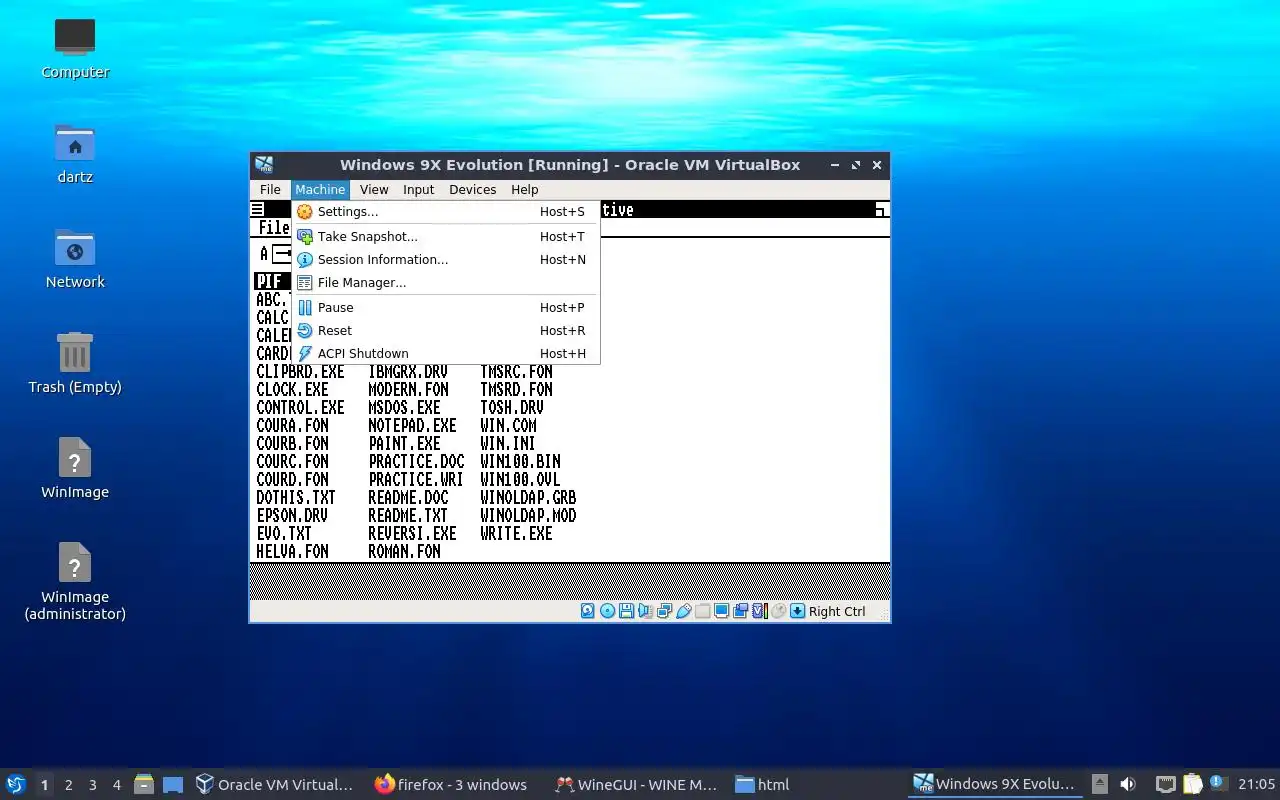The width and height of the screenshot is (1280, 800).
Task: Select PAINT.EXE in the guest file list
Action: click(x=404, y=444)
